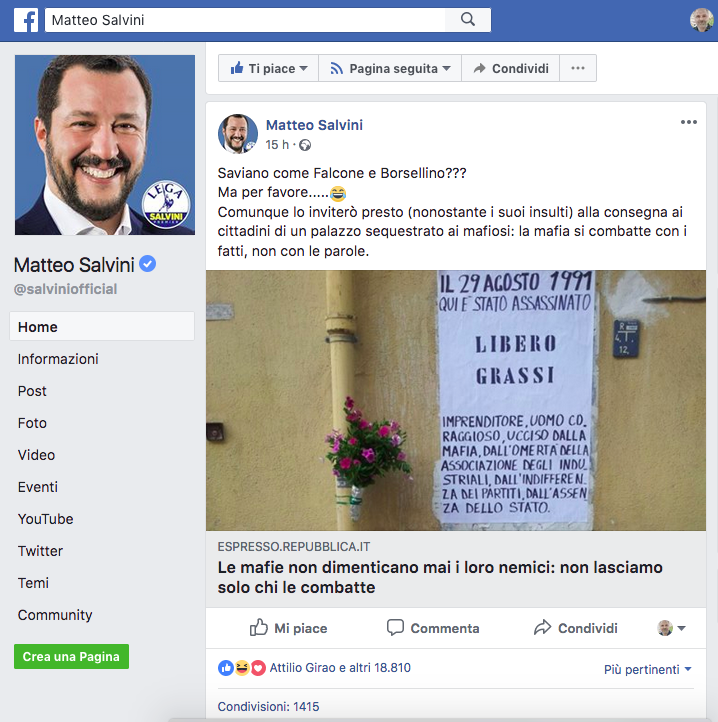This screenshot has height=722, width=718.
Task: Expand the Pagina seguita dropdown
Action: (x=390, y=68)
